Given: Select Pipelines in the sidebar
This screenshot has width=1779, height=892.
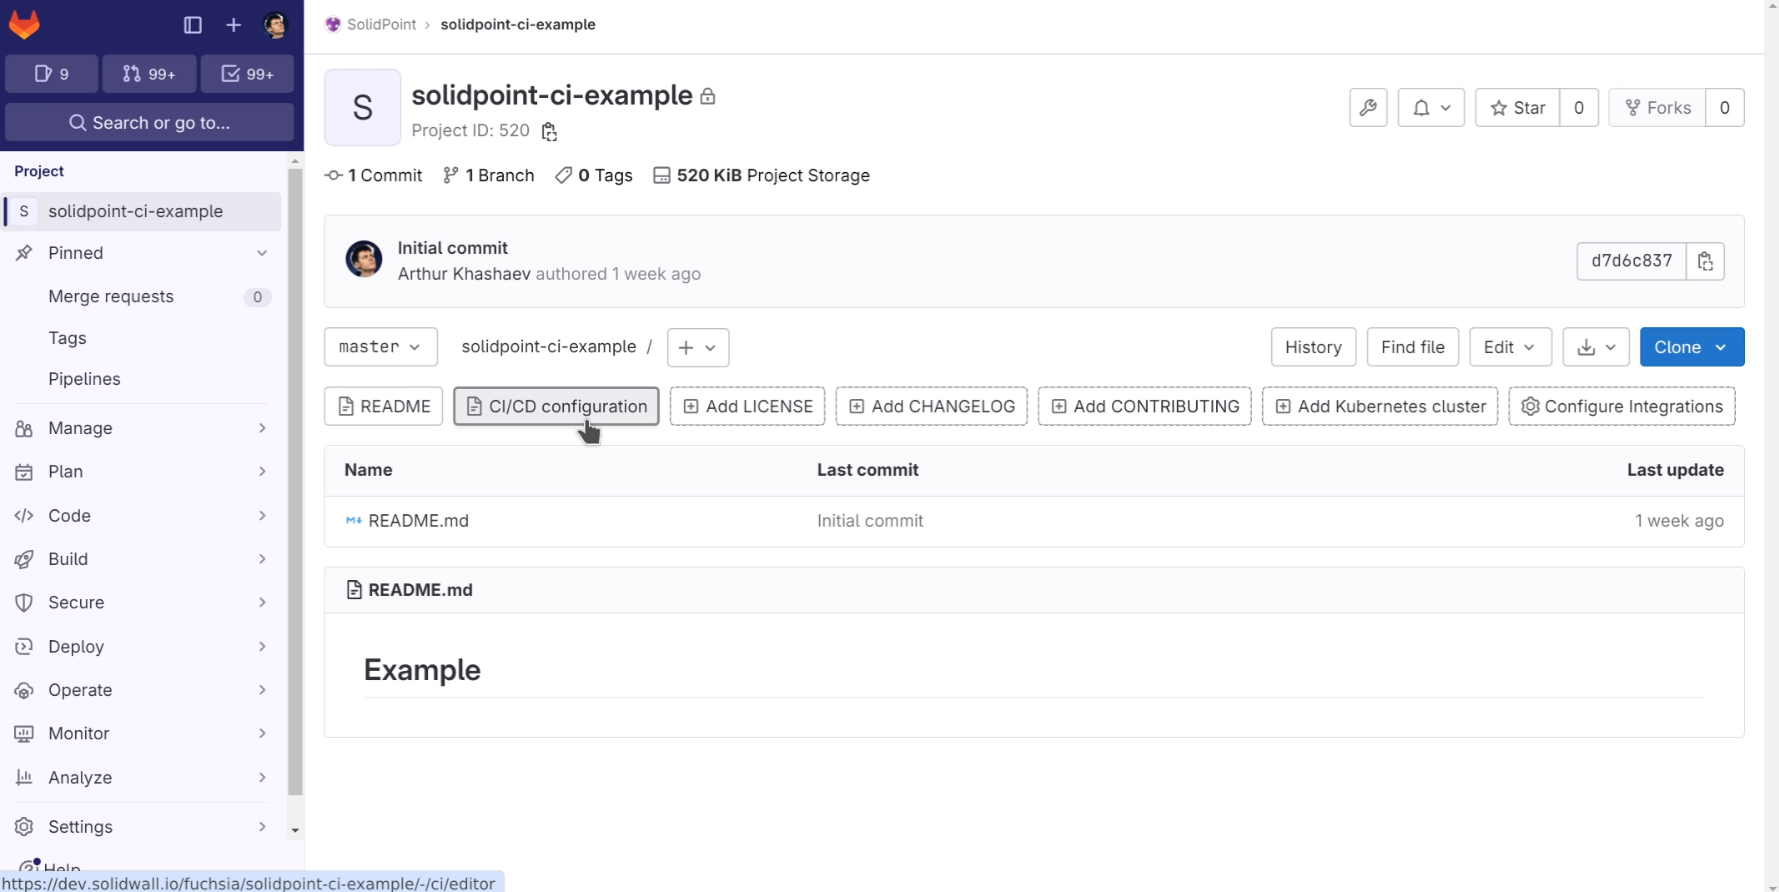Looking at the screenshot, I should coord(84,379).
